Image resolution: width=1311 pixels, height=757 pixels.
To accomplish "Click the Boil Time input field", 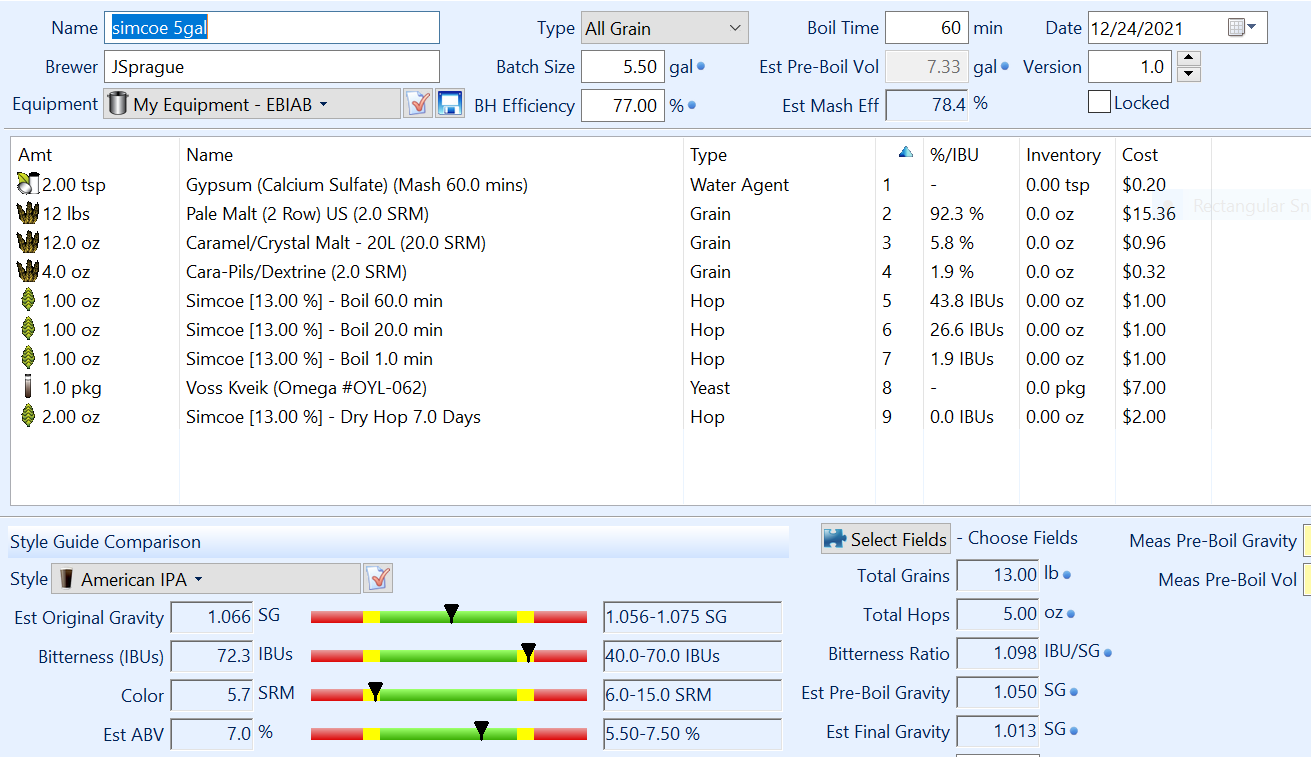I will (927, 28).
